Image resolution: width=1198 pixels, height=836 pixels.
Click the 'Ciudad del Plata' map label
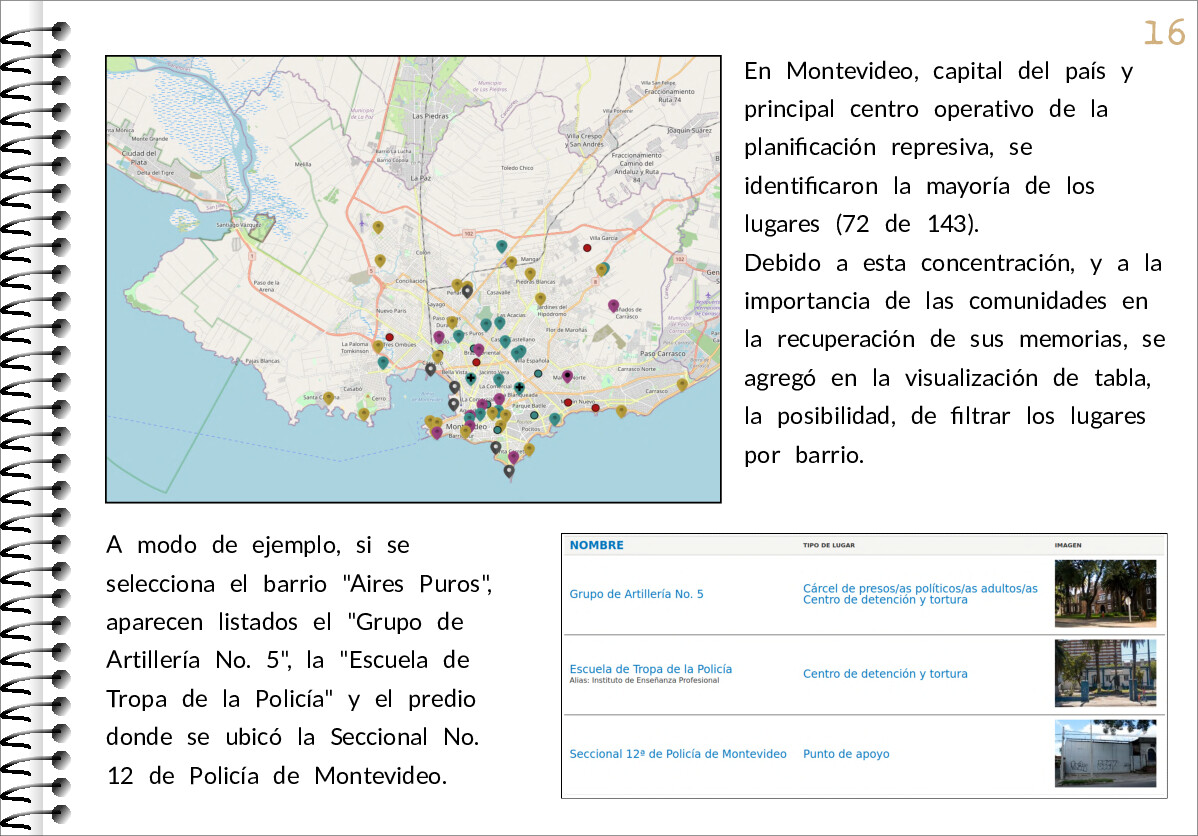pyautogui.click(x=139, y=157)
